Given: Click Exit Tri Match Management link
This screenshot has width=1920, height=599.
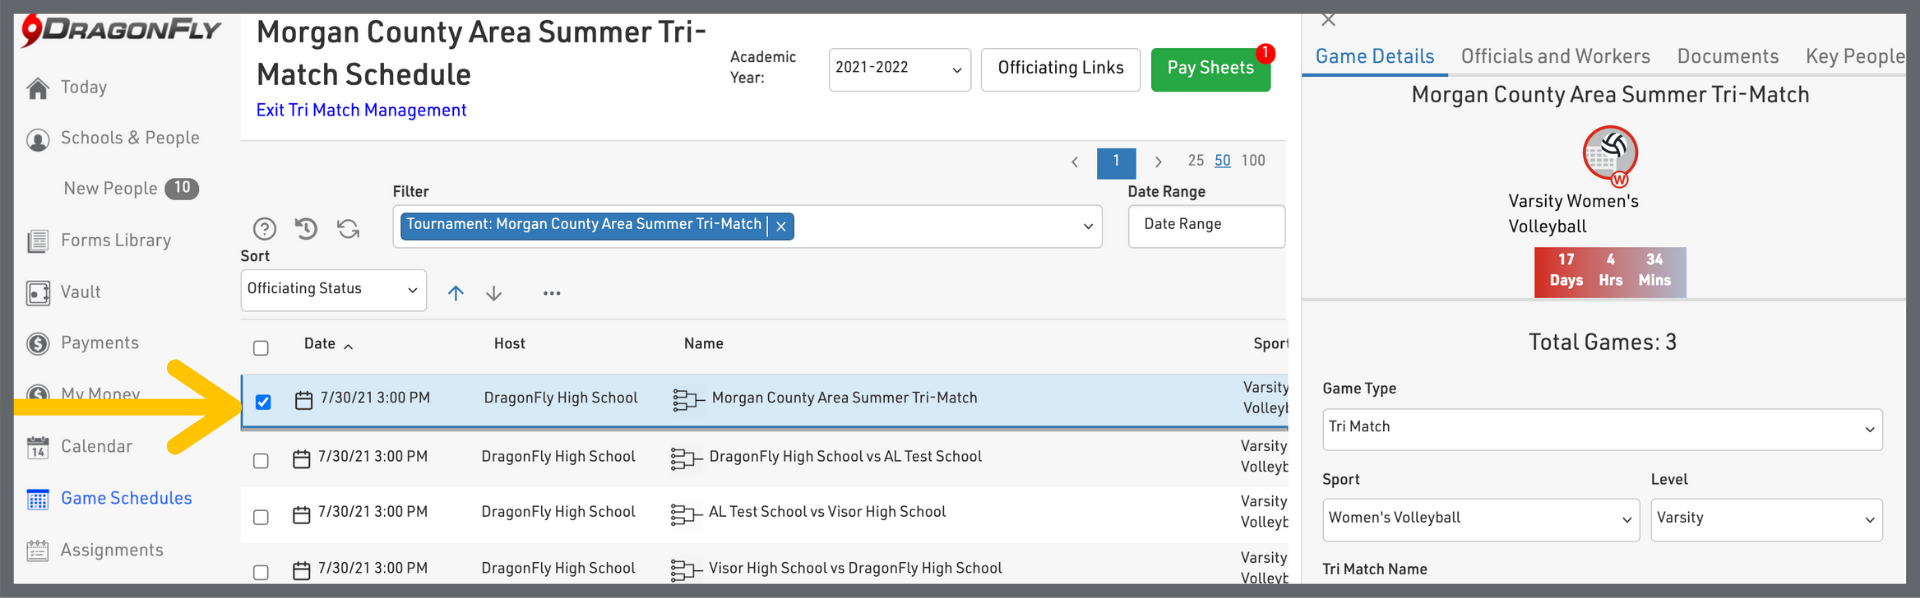Looking at the screenshot, I should (x=361, y=110).
